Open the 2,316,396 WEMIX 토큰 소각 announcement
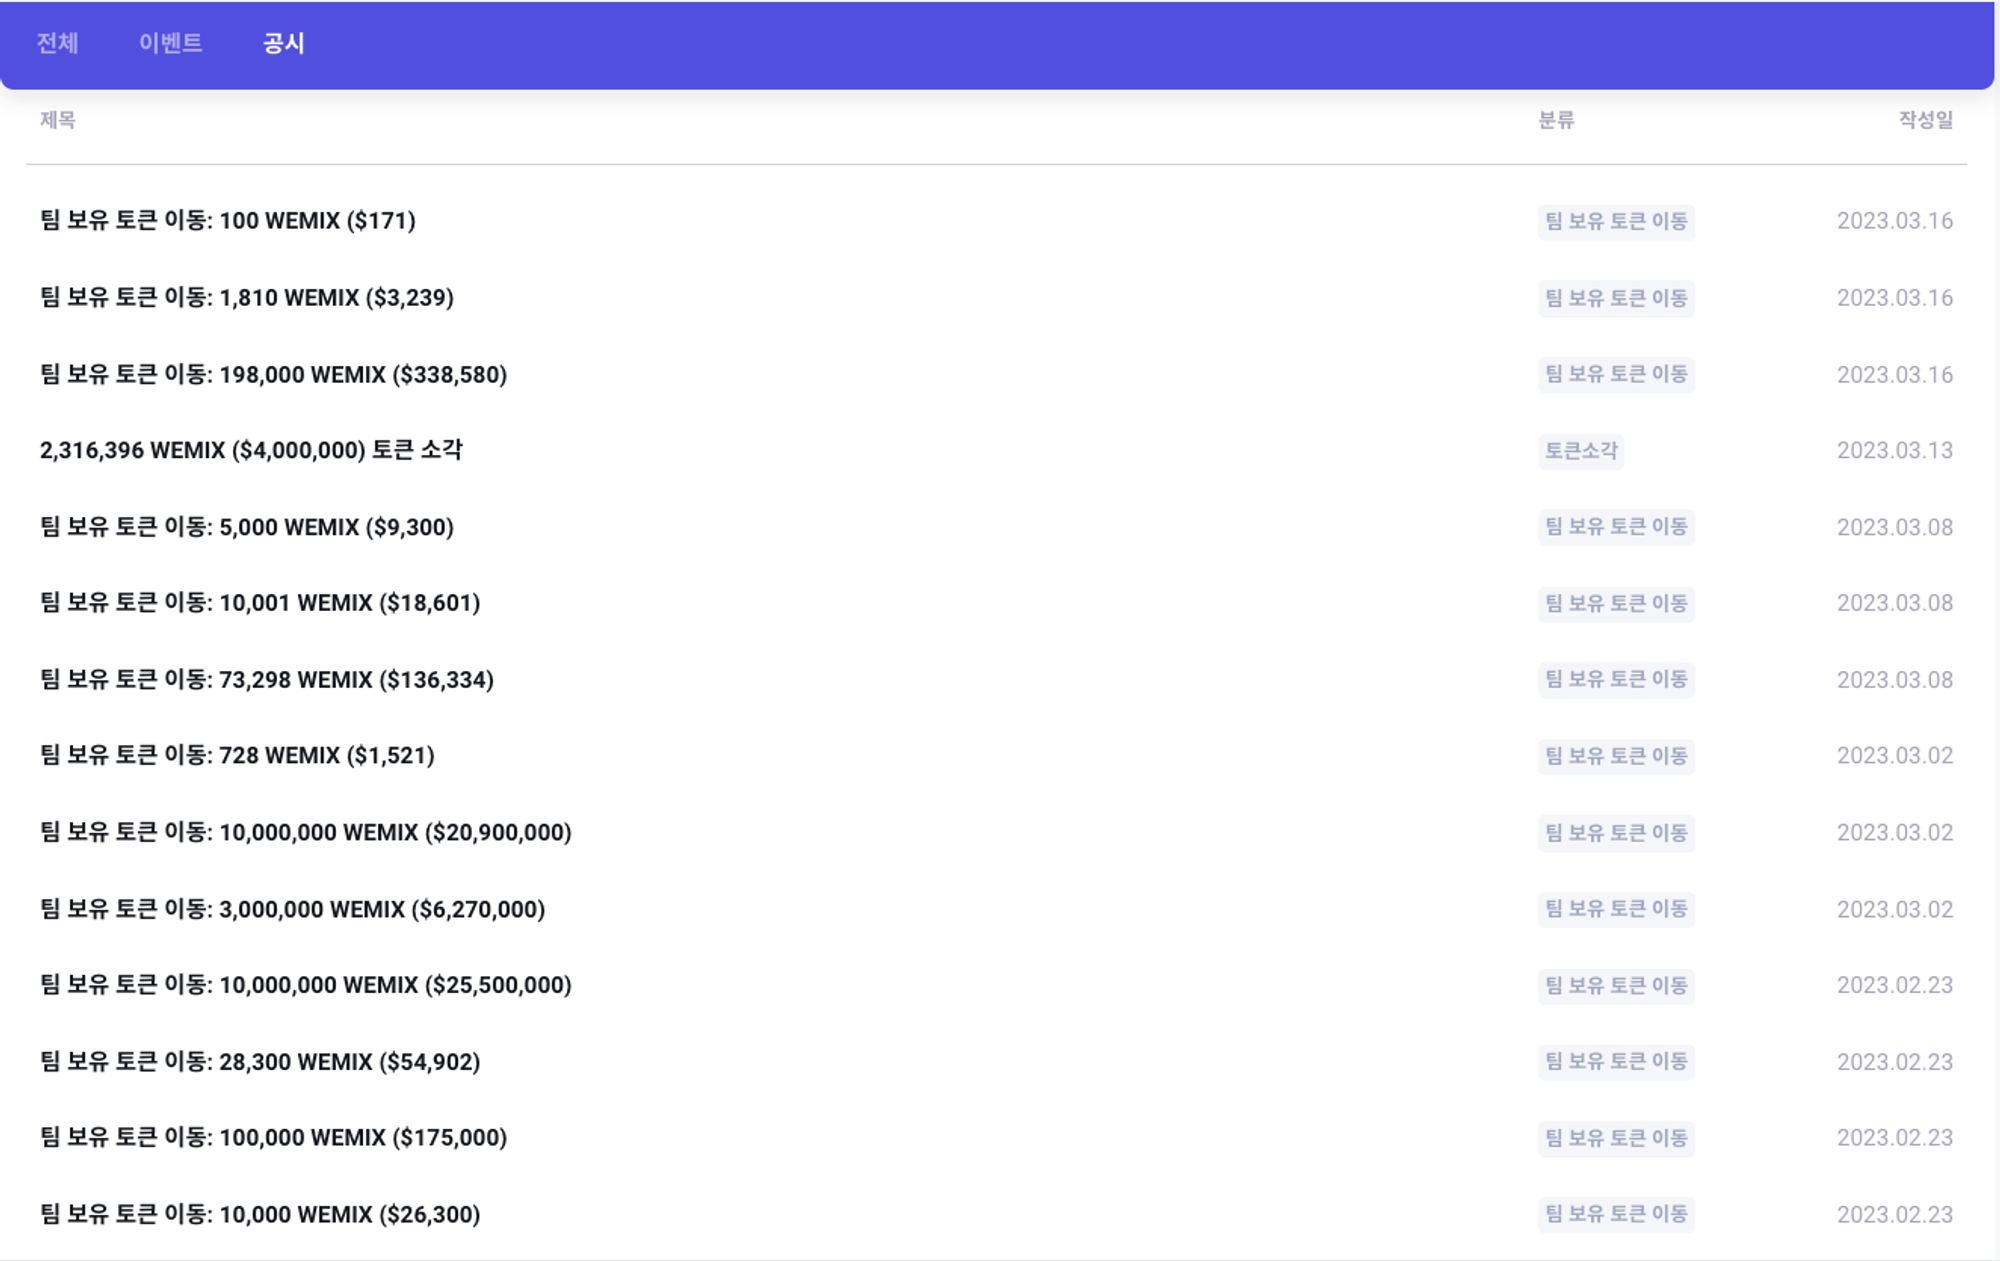 251,451
